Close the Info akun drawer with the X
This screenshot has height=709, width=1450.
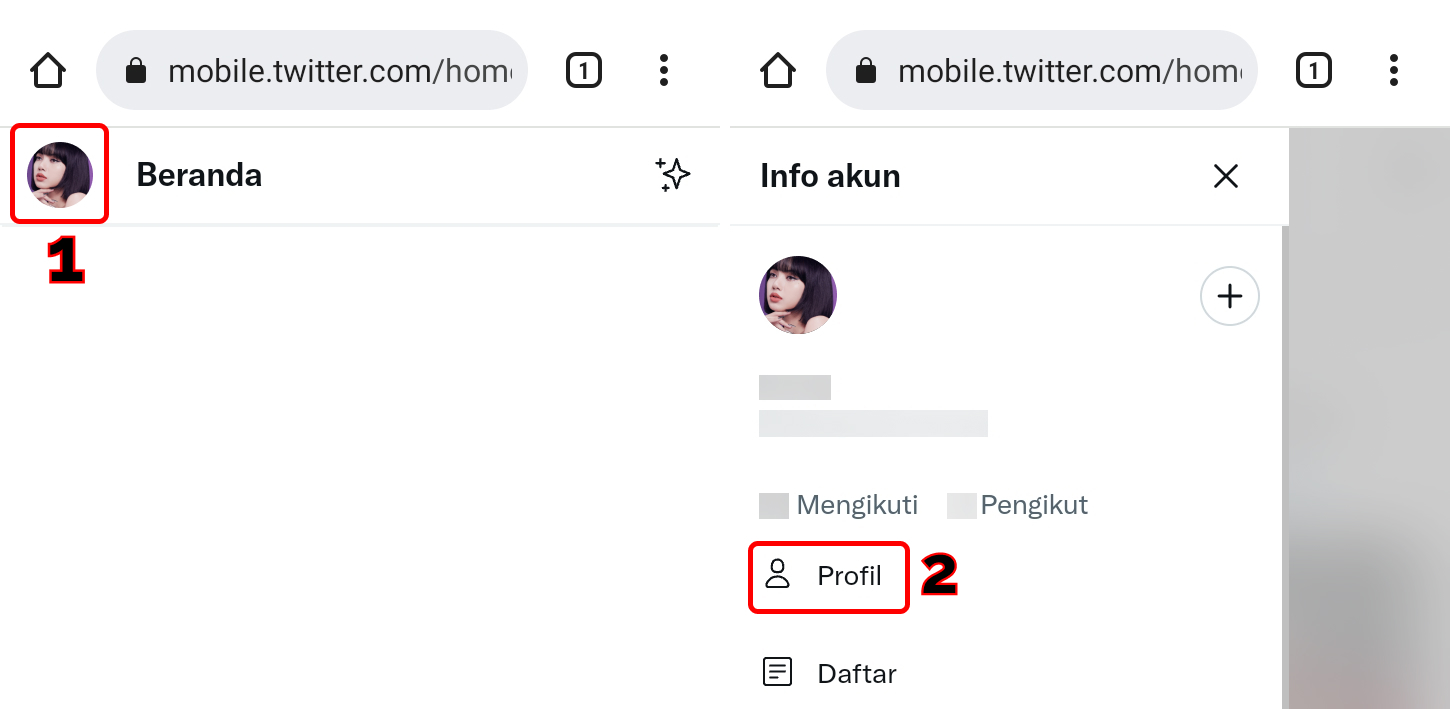[x=1225, y=175]
